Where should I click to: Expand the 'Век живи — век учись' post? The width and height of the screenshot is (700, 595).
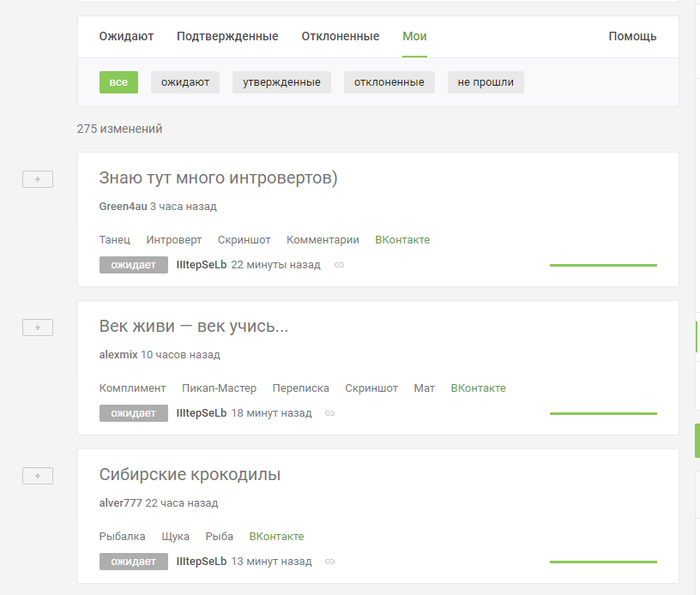point(37,327)
